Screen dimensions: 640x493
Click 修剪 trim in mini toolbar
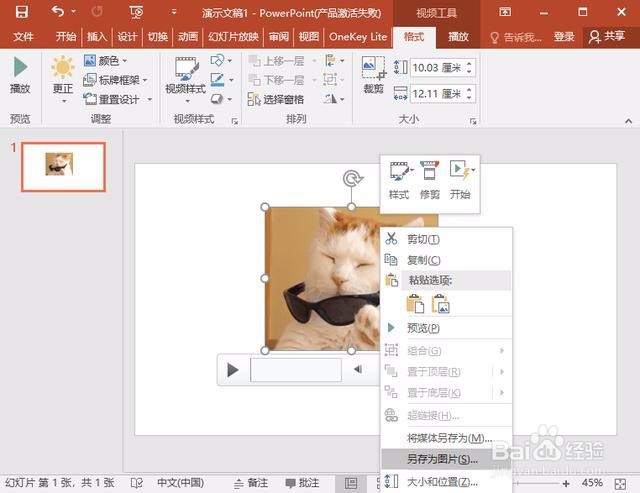[429, 180]
